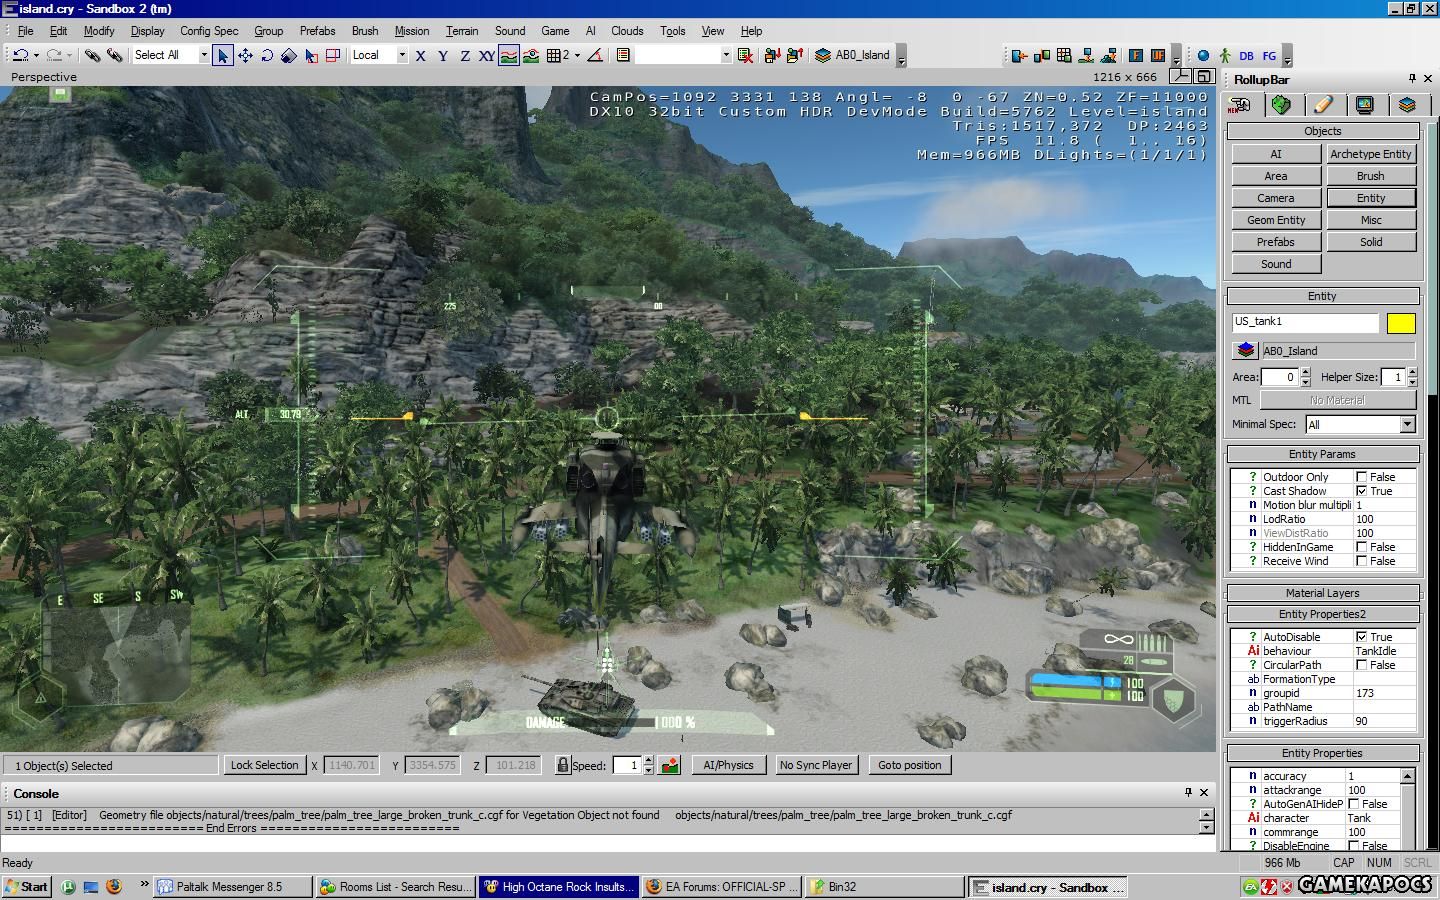The width and height of the screenshot is (1440, 900).
Task: Open the grid size dropdown arrow
Action: (577, 55)
